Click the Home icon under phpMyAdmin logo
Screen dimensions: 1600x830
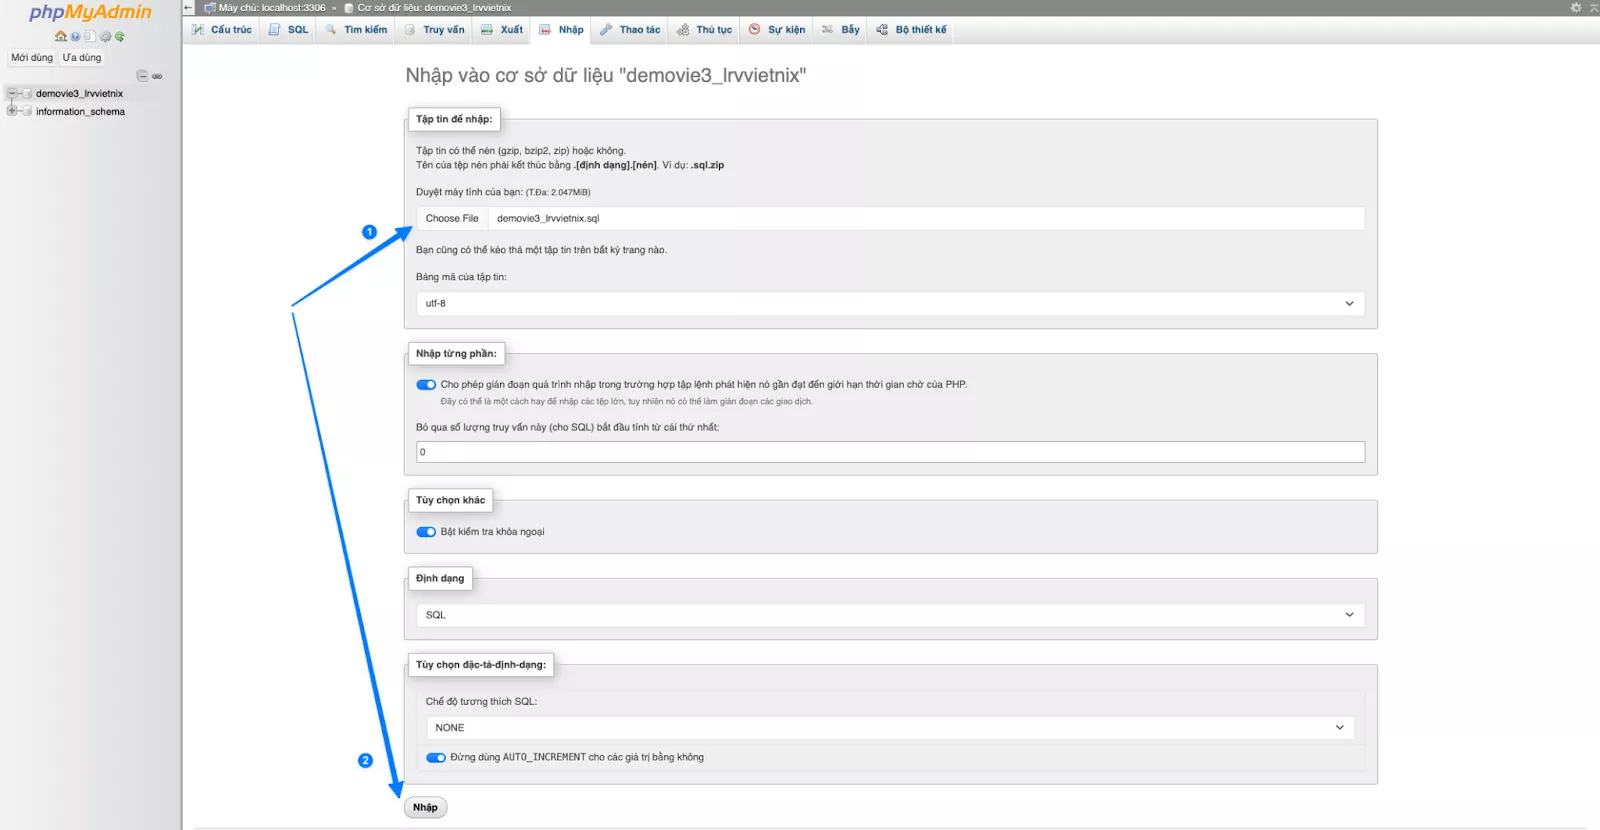tap(60, 37)
